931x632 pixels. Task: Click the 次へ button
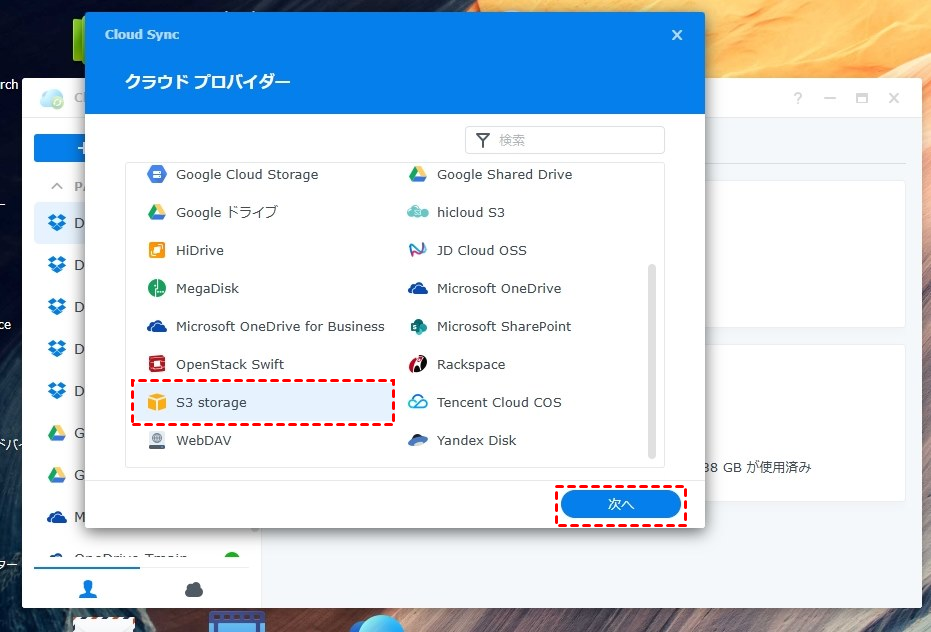(x=620, y=504)
